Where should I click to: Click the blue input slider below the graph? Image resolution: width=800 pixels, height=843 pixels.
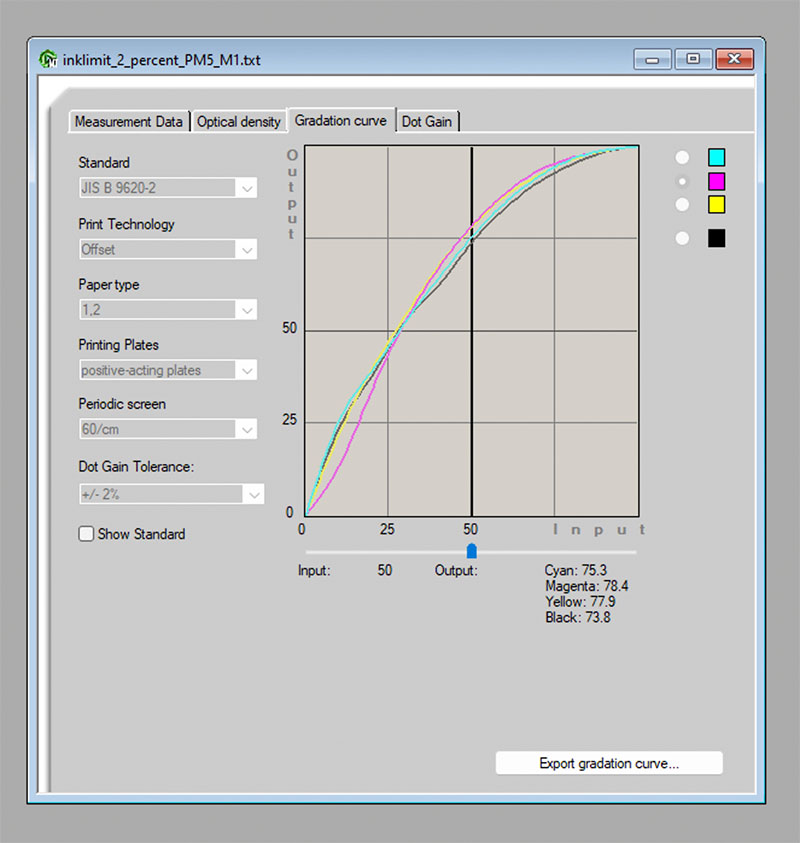tap(470, 550)
